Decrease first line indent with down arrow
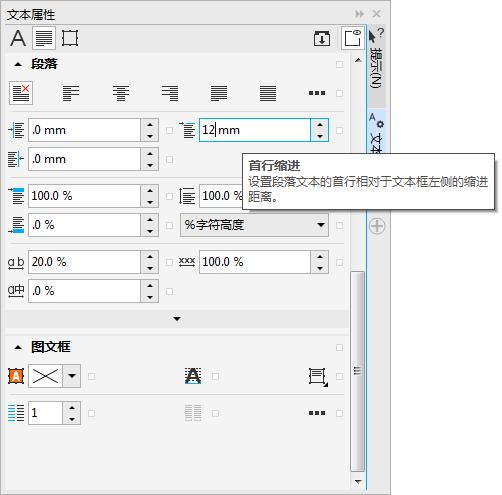 [320, 136]
